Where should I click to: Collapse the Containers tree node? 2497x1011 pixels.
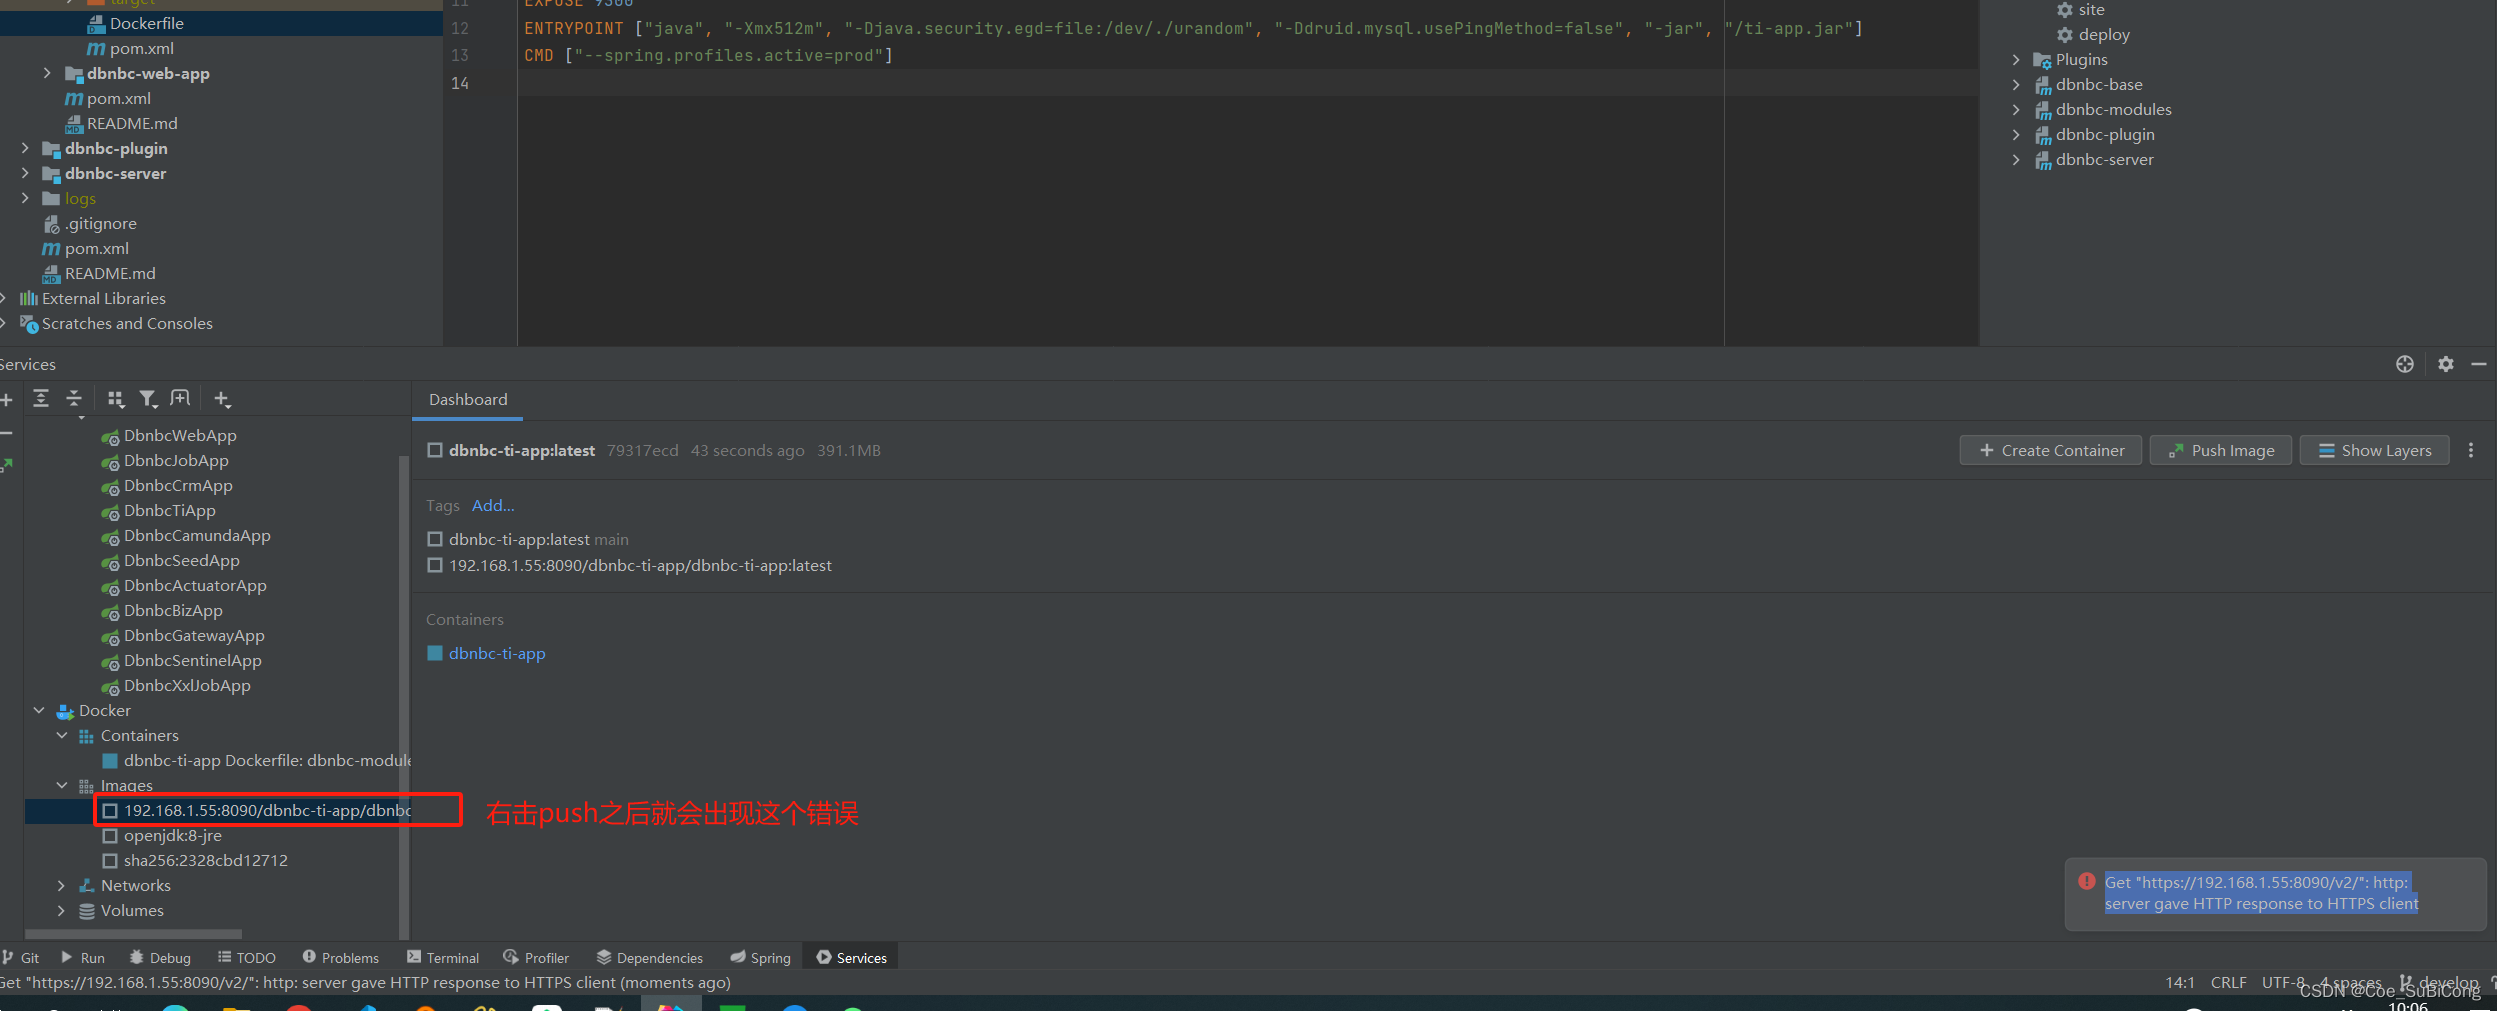[61, 735]
